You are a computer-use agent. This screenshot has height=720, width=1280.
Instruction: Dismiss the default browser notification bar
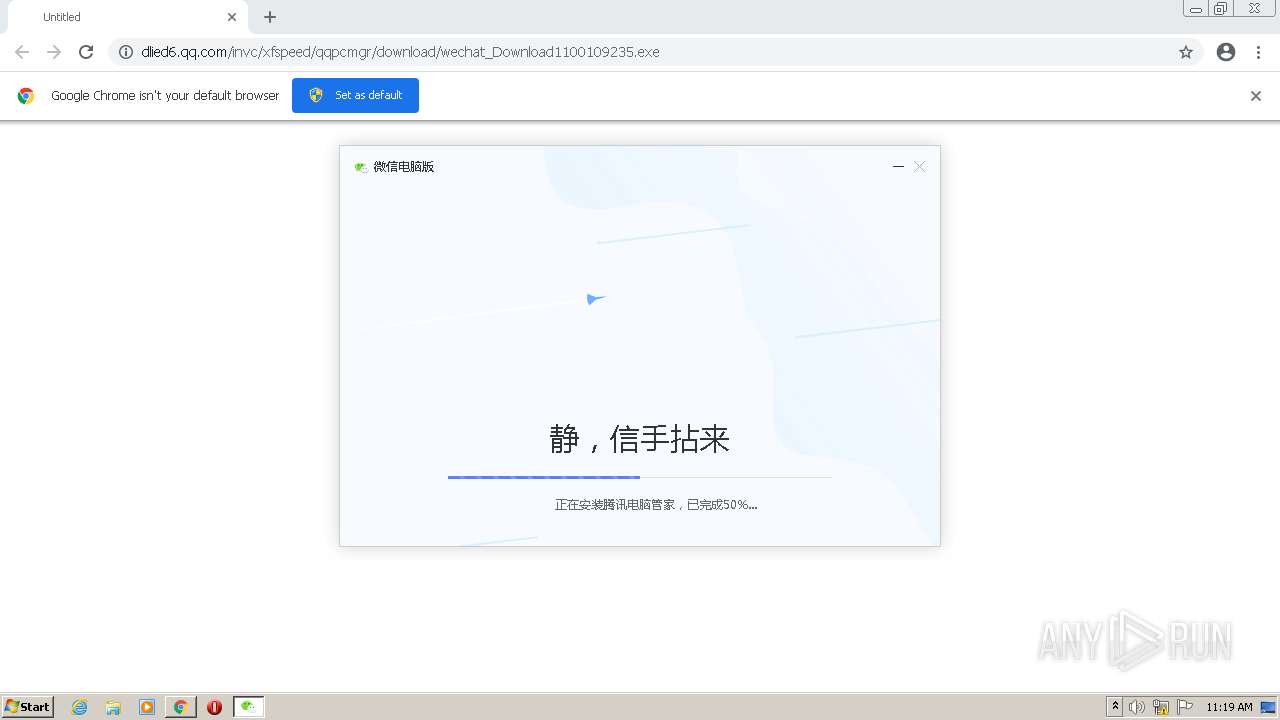click(1256, 96)
